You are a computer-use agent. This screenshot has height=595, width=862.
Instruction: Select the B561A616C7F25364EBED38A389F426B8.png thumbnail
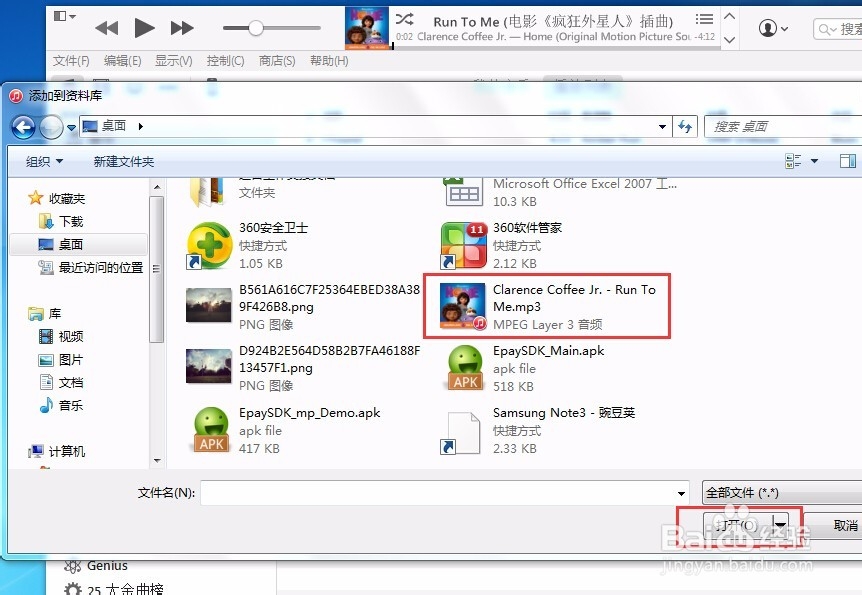209,305
